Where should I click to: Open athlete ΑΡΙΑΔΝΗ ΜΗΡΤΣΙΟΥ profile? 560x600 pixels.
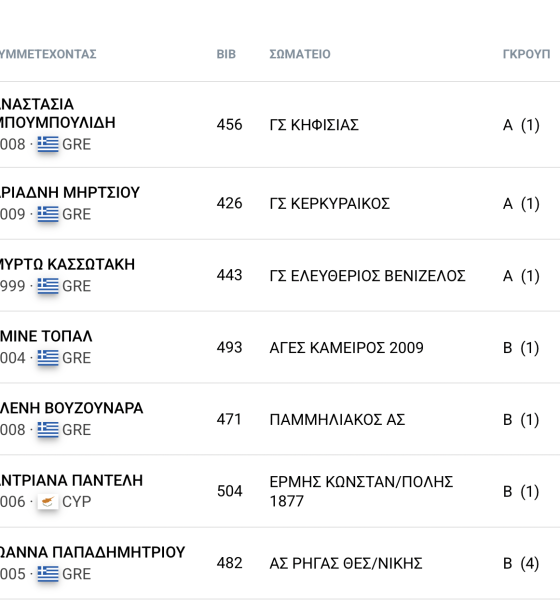pos(70,192)
